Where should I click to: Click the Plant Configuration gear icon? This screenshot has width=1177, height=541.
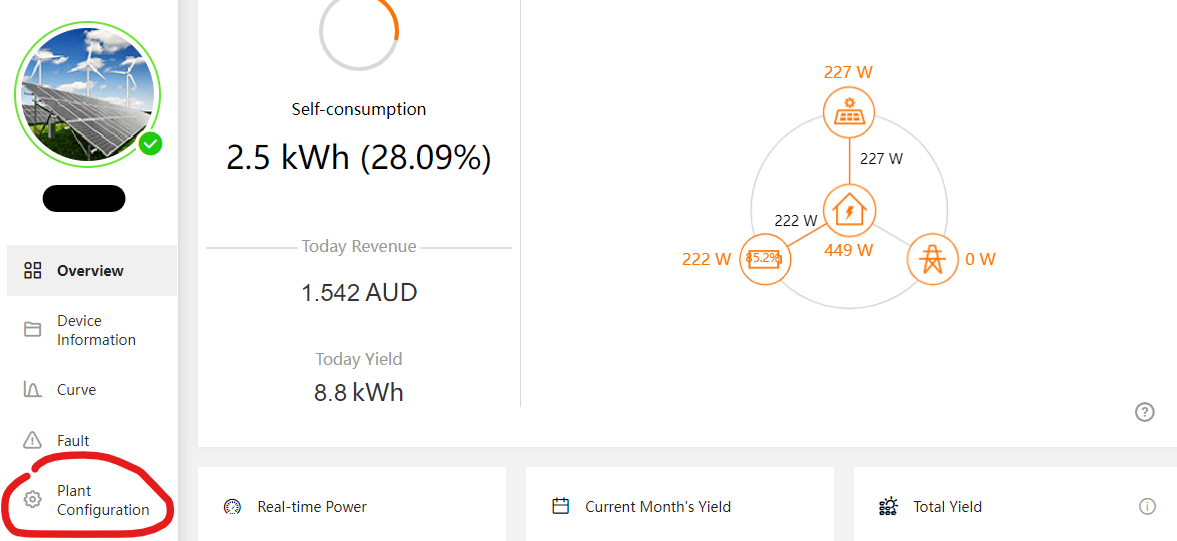point(32,500)
